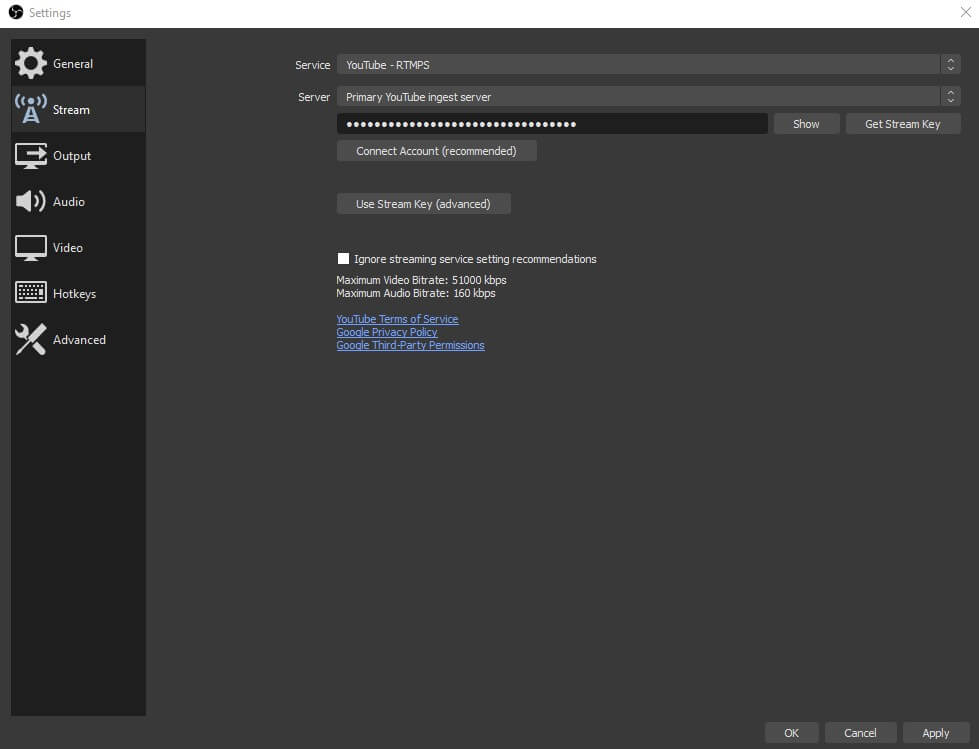
Task: Open the Service dropdown
Action: (x=640, y=64)
